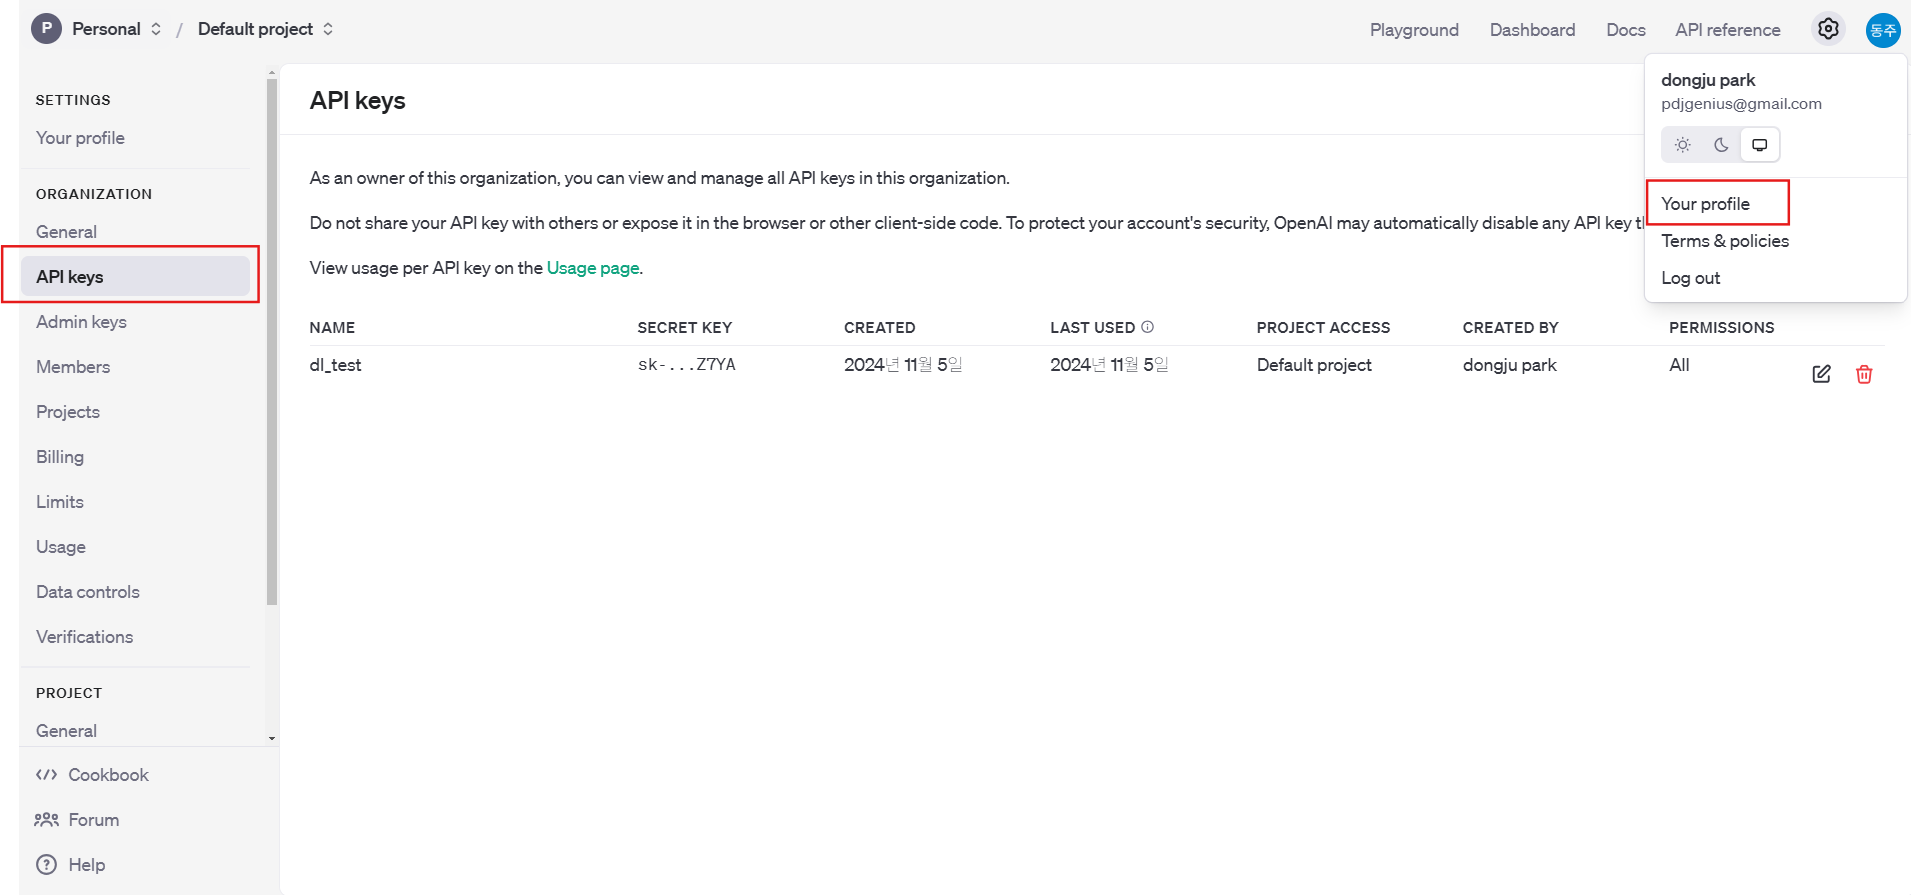Click dongju park in Created By column
The width and height of the screenshot is (1911, 895).
pos(1510,365)
